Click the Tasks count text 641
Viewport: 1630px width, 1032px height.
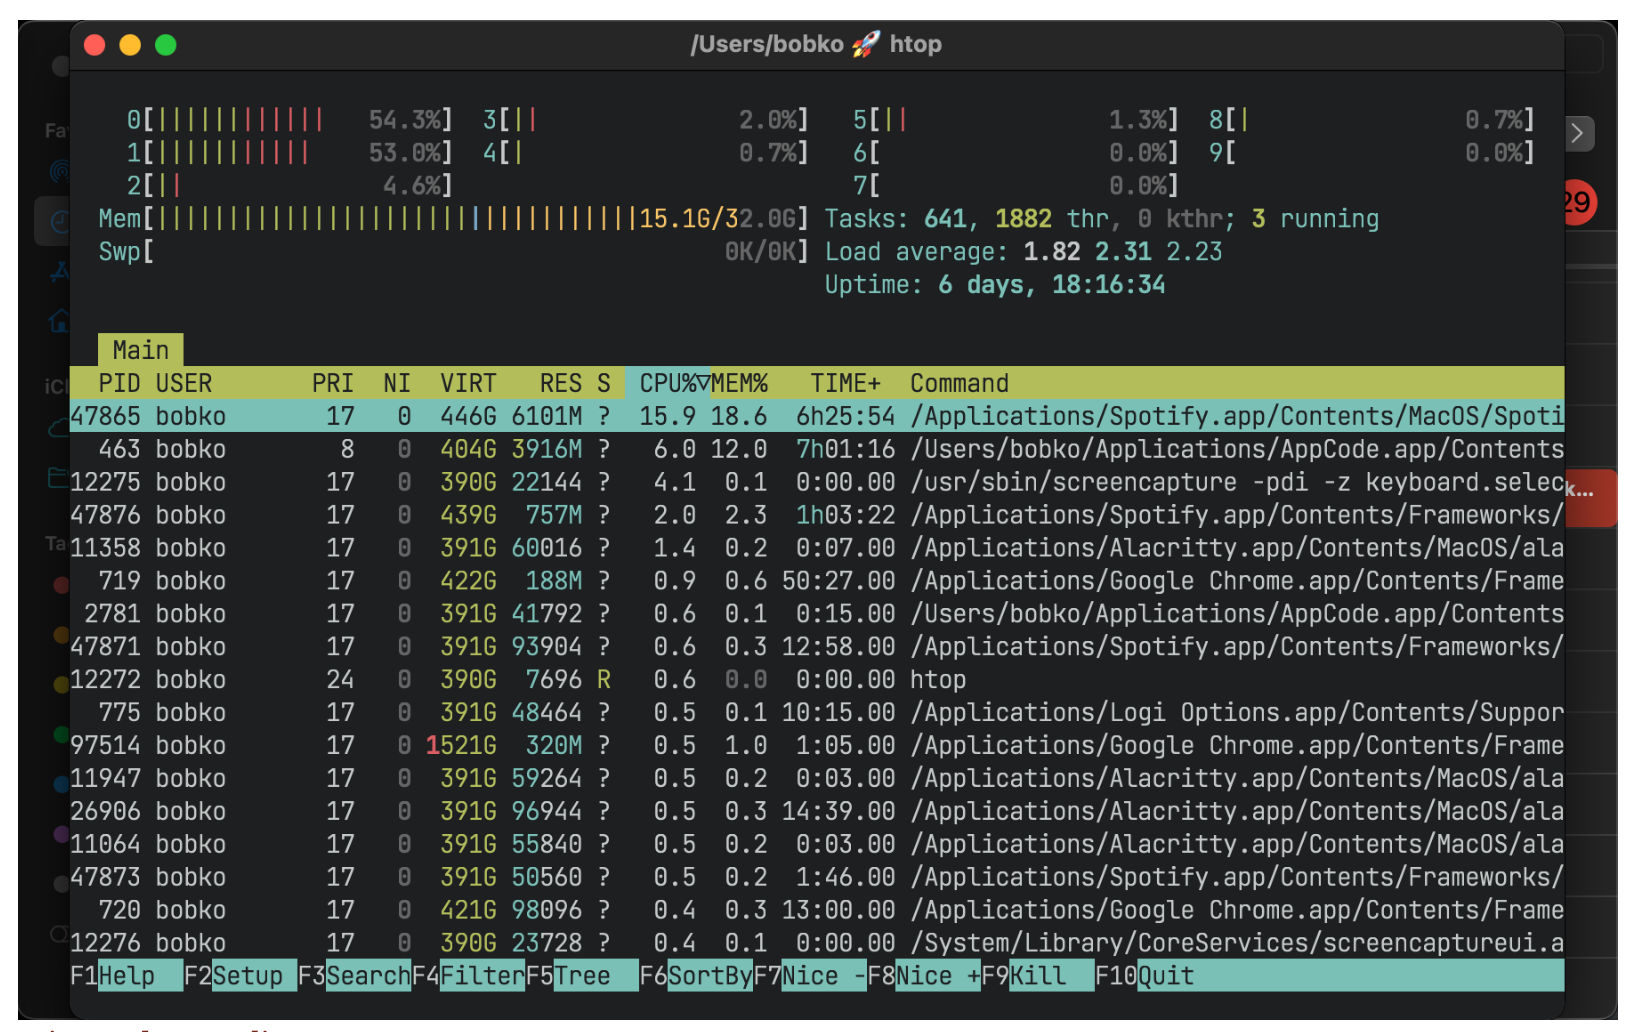click(945, 219)
